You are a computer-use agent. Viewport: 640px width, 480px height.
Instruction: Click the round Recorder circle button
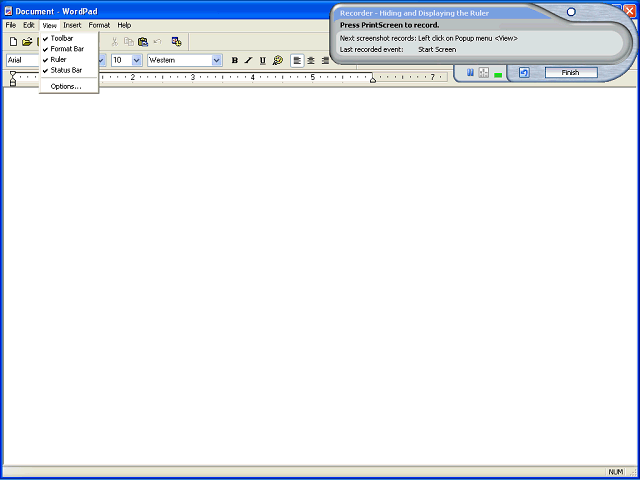tap(571, 12)
